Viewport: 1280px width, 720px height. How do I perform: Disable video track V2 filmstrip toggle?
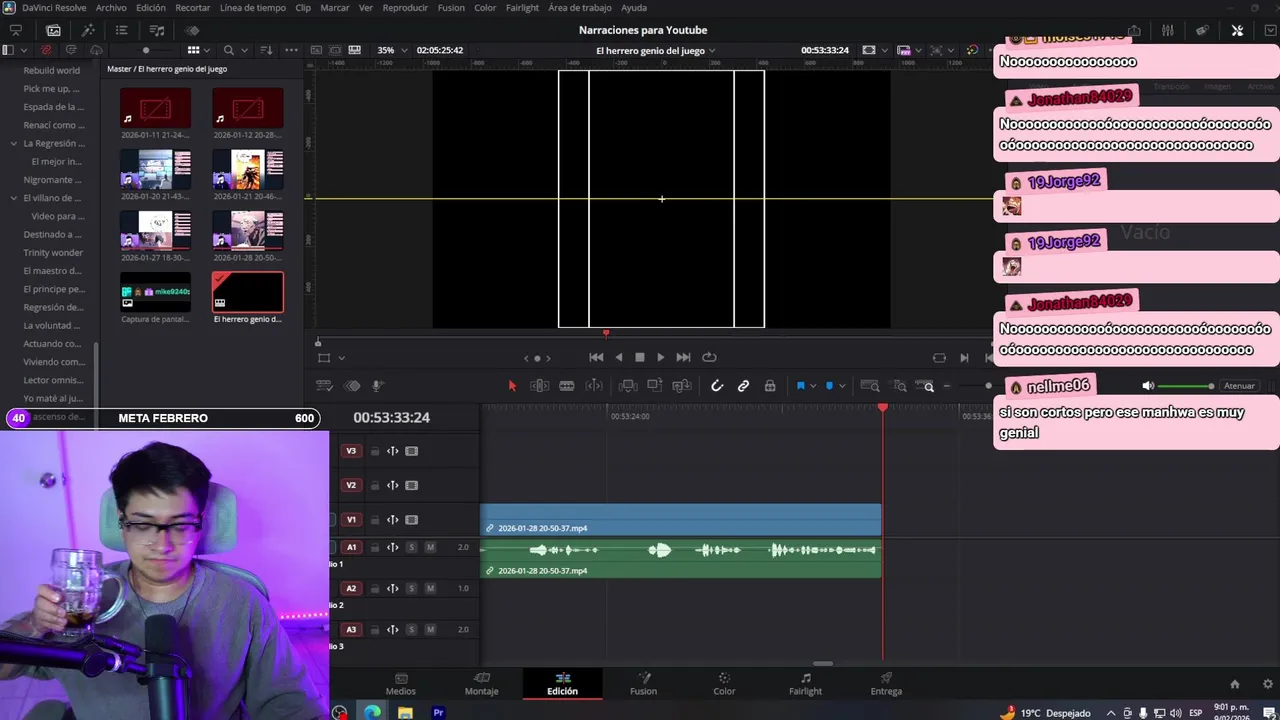(411, 485)
